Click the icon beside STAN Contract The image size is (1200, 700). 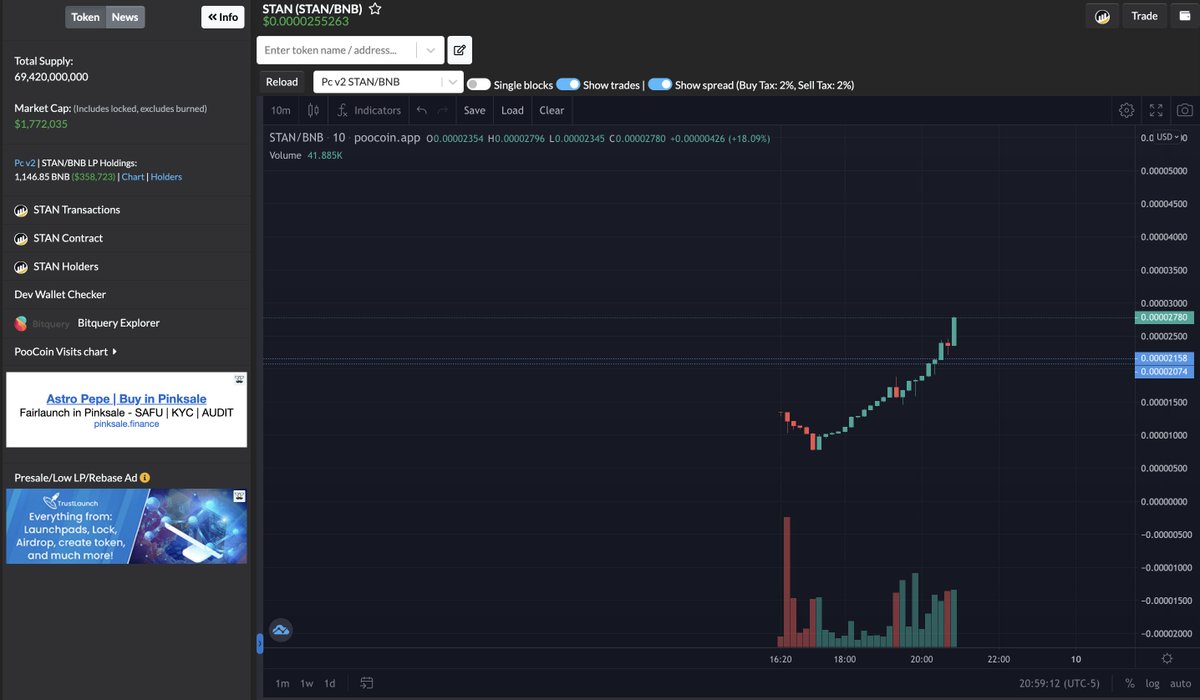(x=21, y=238)
